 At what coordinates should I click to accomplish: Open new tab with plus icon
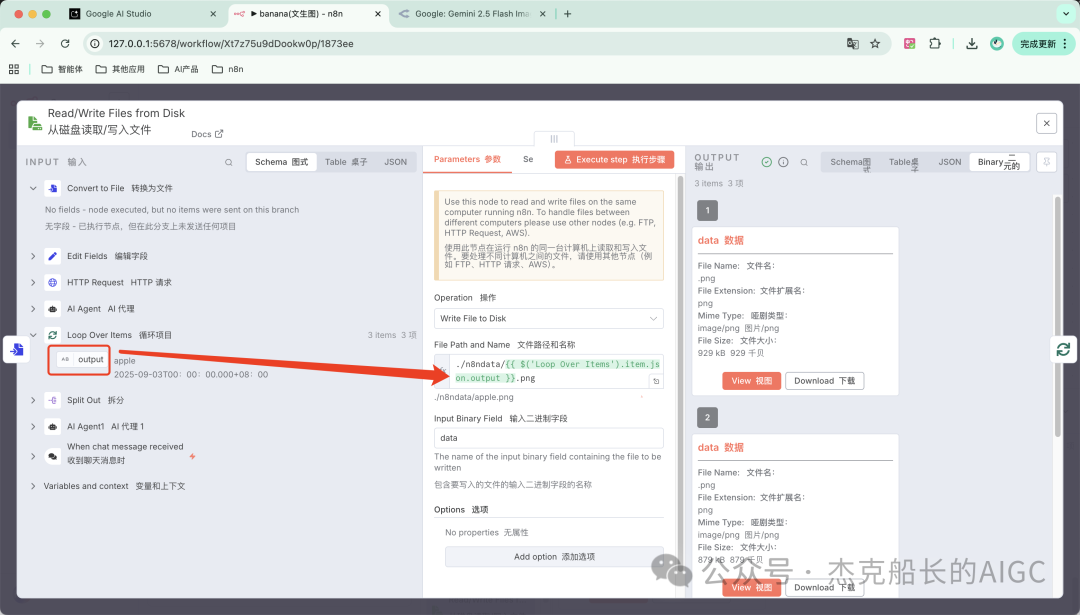(568, 14)
